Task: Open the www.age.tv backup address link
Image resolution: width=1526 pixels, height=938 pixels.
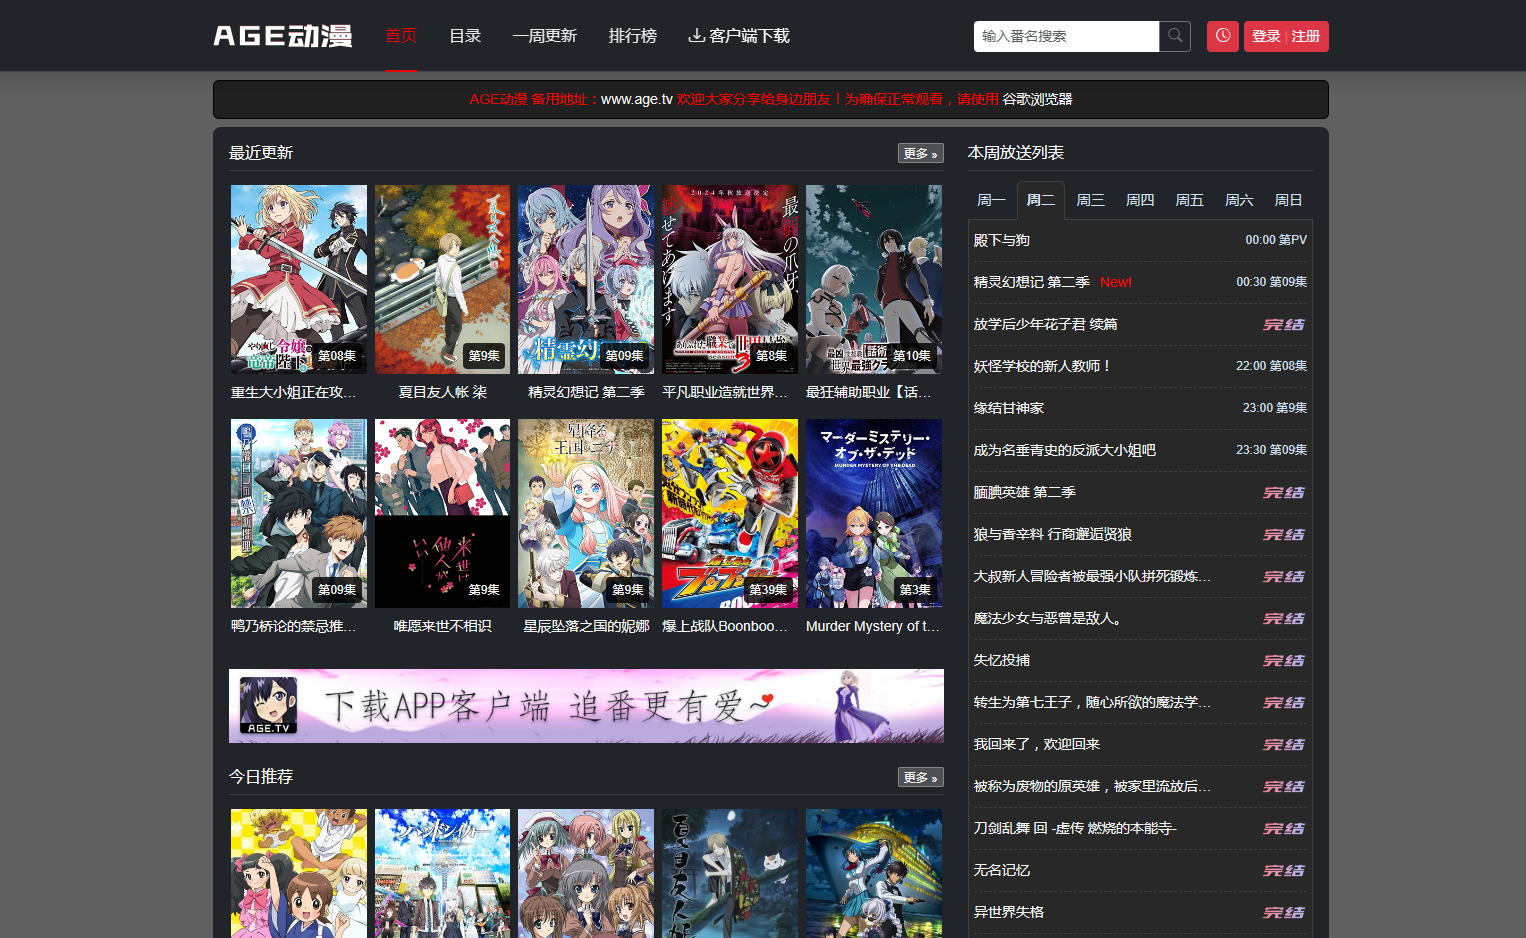Action: [637, 99]
